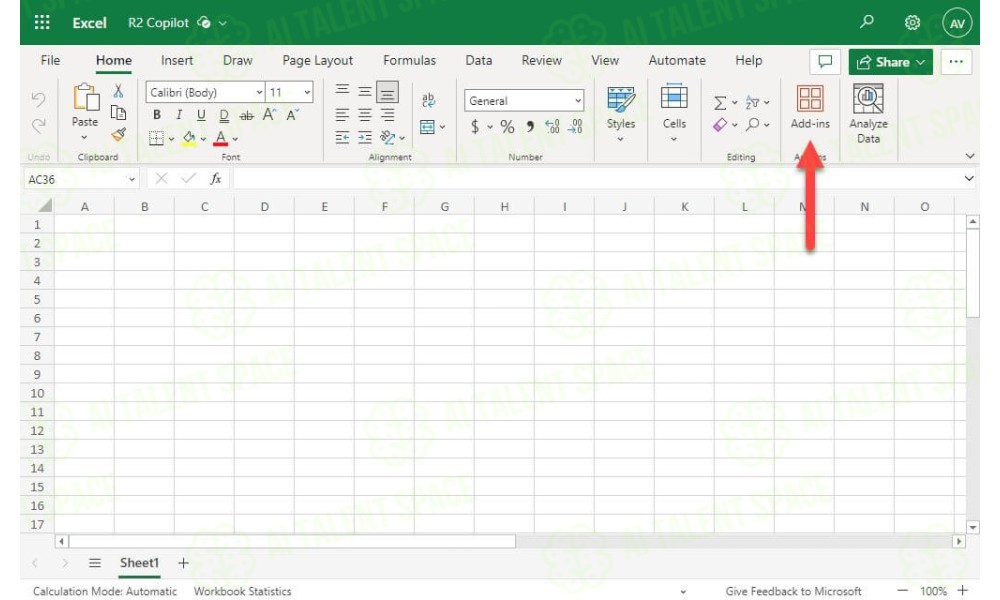Apply the red font color
The height and width of the screenshot is (600, 1000).
click(221, 138)
